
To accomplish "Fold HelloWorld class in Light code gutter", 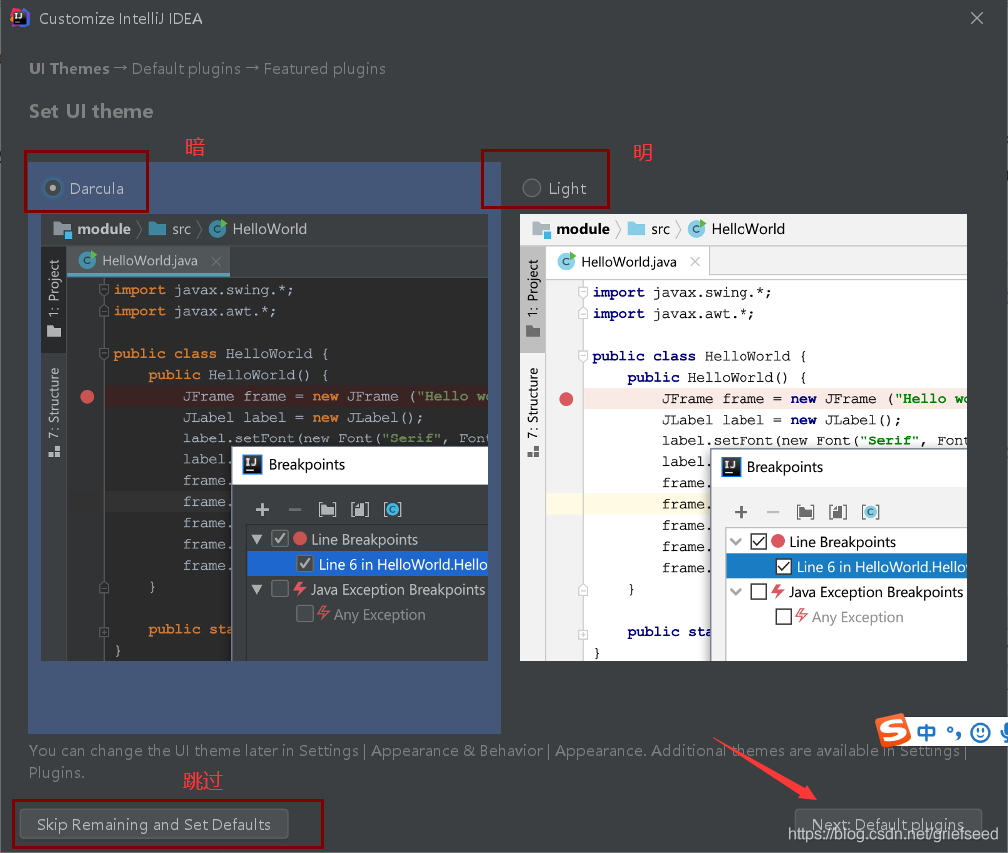I will (583, 356).
